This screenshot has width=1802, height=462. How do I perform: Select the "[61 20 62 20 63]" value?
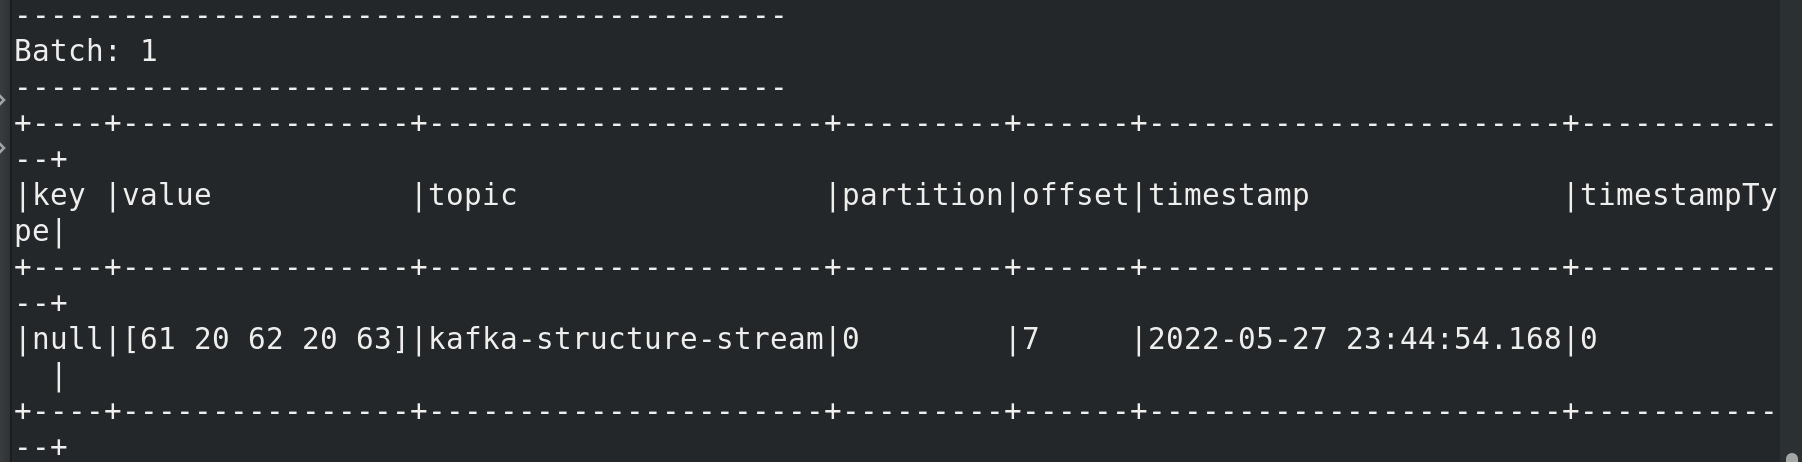point(266,339)
